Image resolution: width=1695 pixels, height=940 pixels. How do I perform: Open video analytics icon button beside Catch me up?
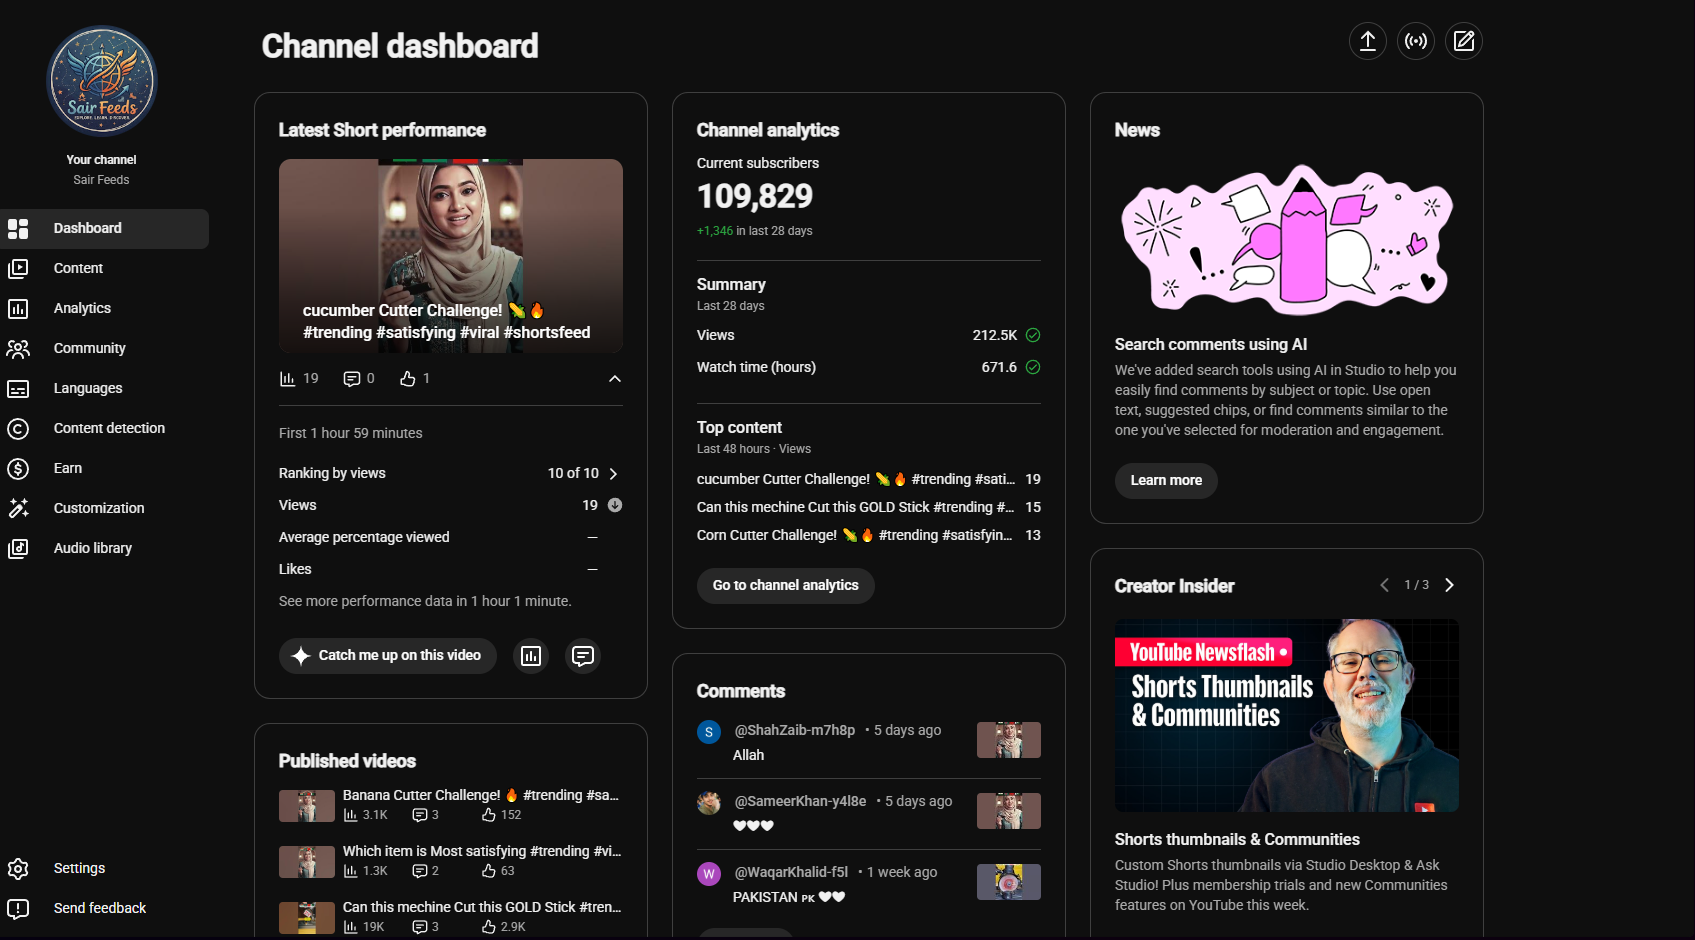[531, 656]
